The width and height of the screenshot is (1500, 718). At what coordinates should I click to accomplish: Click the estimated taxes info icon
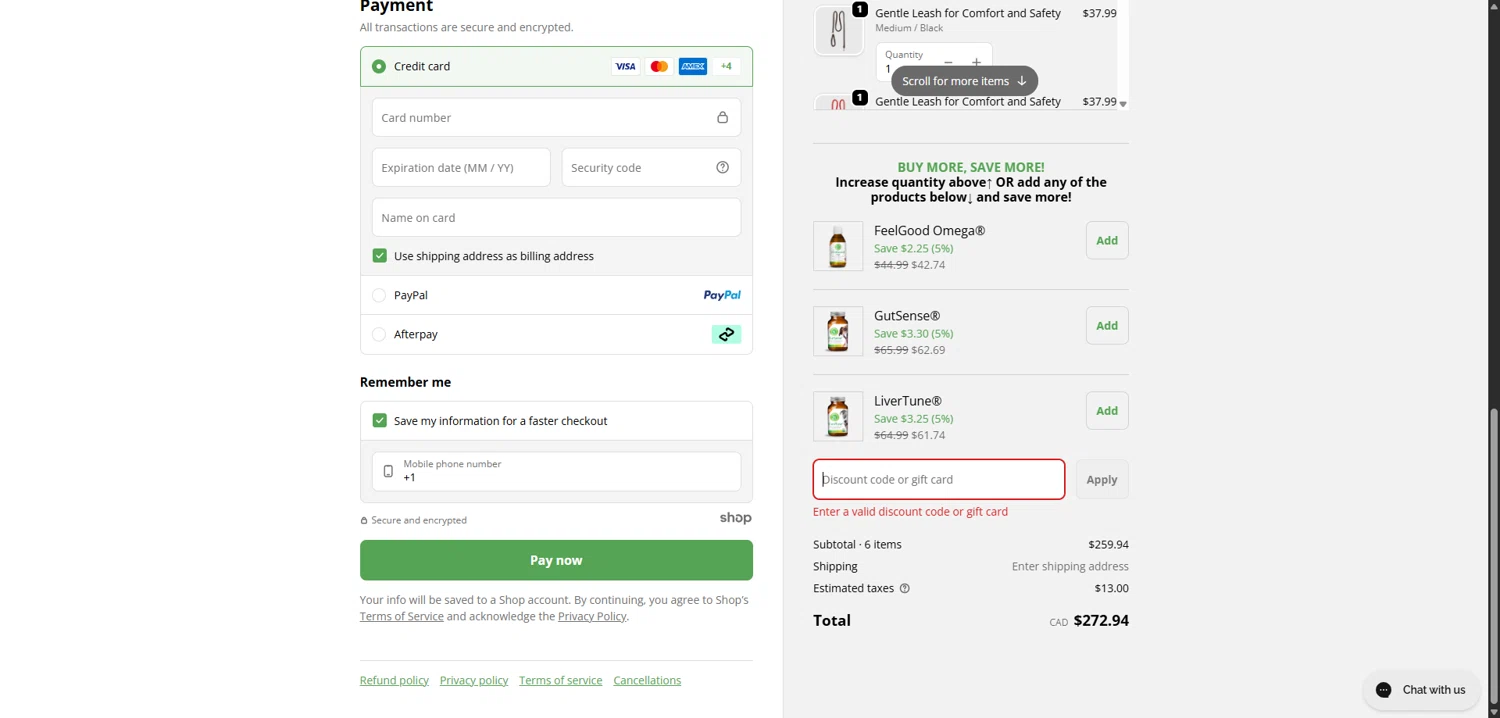tap(904, 588)
